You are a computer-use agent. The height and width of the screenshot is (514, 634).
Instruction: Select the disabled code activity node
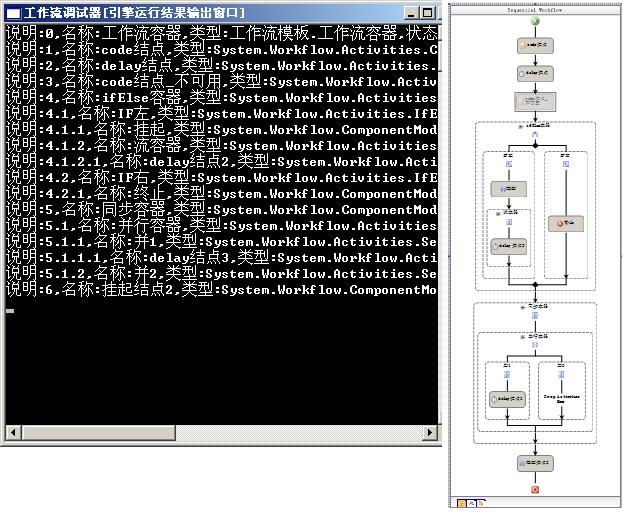[x=535, y=102]
